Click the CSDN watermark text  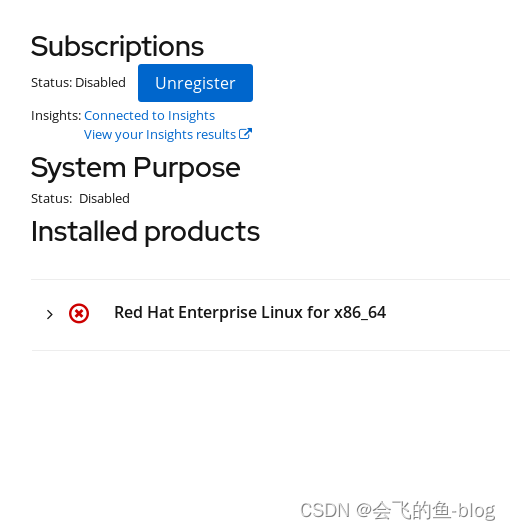(398, 510)
